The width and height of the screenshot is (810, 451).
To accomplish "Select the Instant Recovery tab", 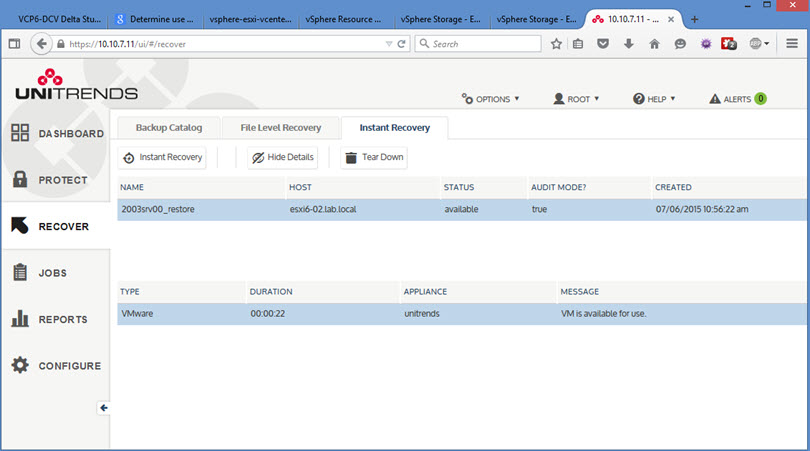I will pos(395,128).
